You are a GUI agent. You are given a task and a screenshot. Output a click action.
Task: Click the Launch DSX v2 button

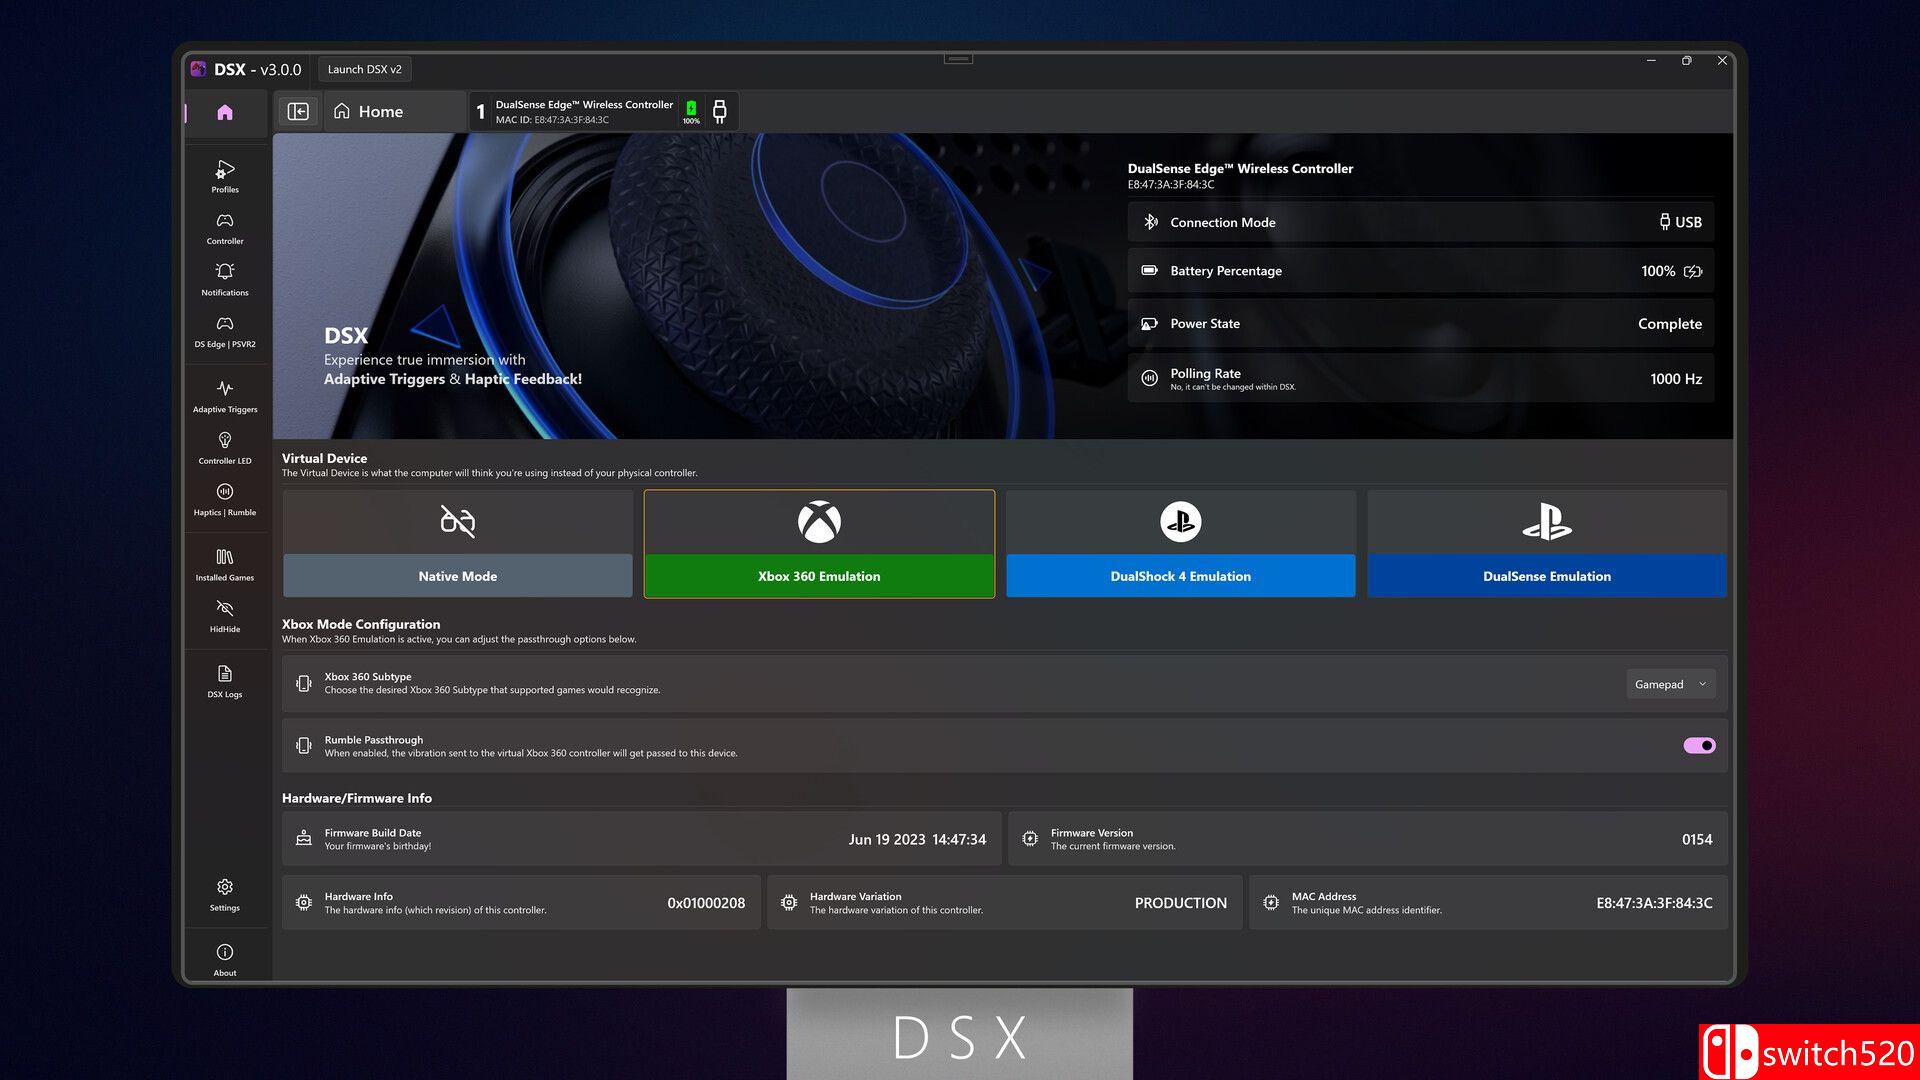[364, 68]
